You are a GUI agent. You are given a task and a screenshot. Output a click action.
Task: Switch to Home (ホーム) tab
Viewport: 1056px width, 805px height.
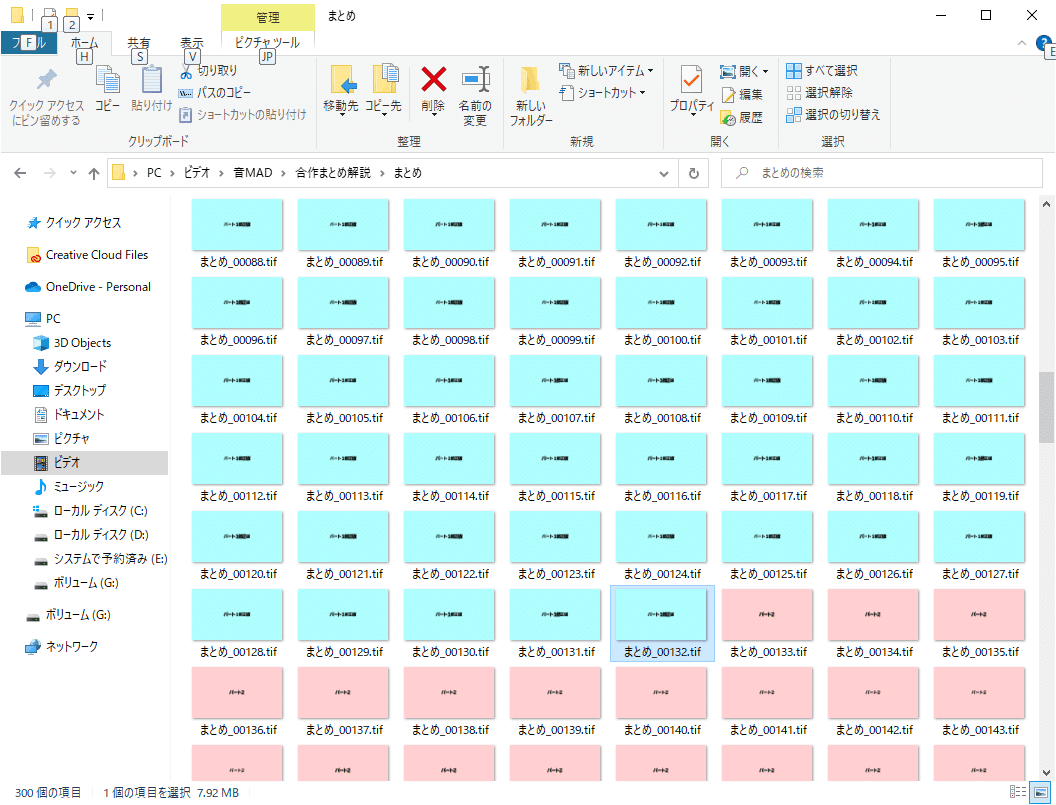84,42
